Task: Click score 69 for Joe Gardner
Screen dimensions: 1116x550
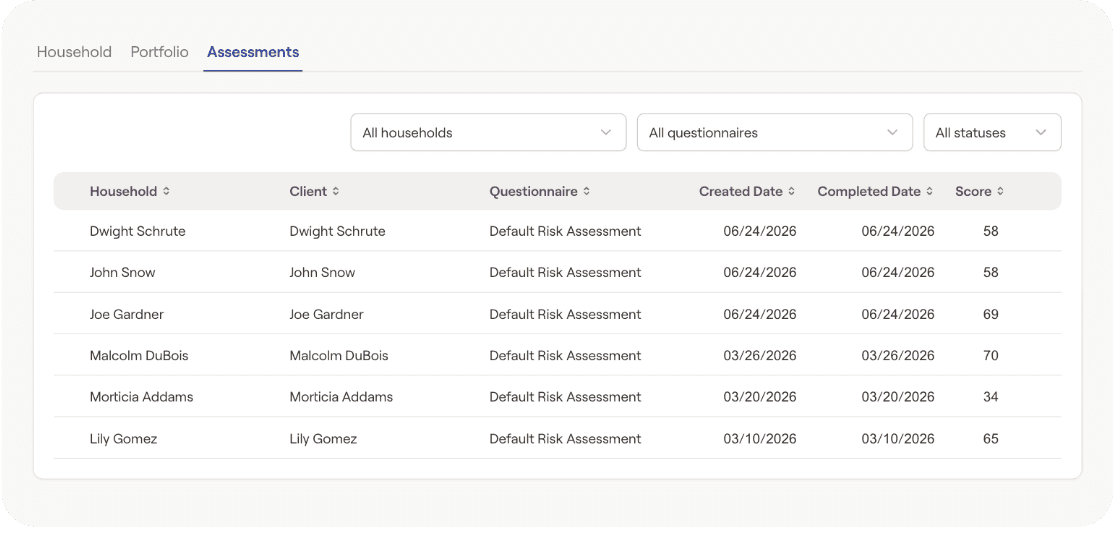Action: click(991, 314)
